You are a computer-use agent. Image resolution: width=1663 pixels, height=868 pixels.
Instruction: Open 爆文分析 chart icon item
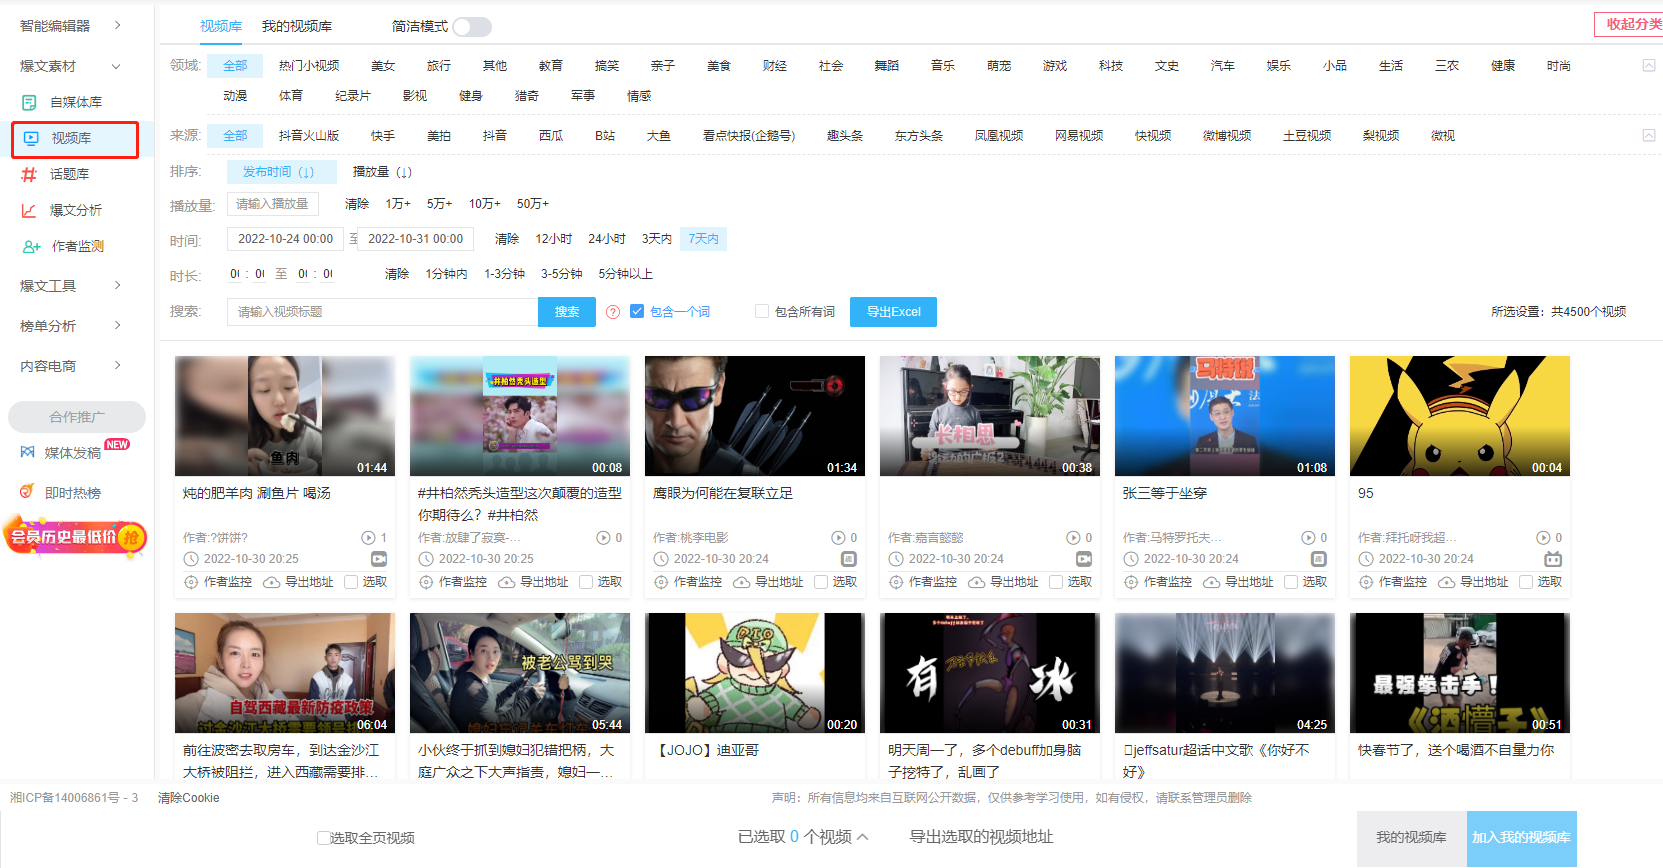tap(30, 210)
